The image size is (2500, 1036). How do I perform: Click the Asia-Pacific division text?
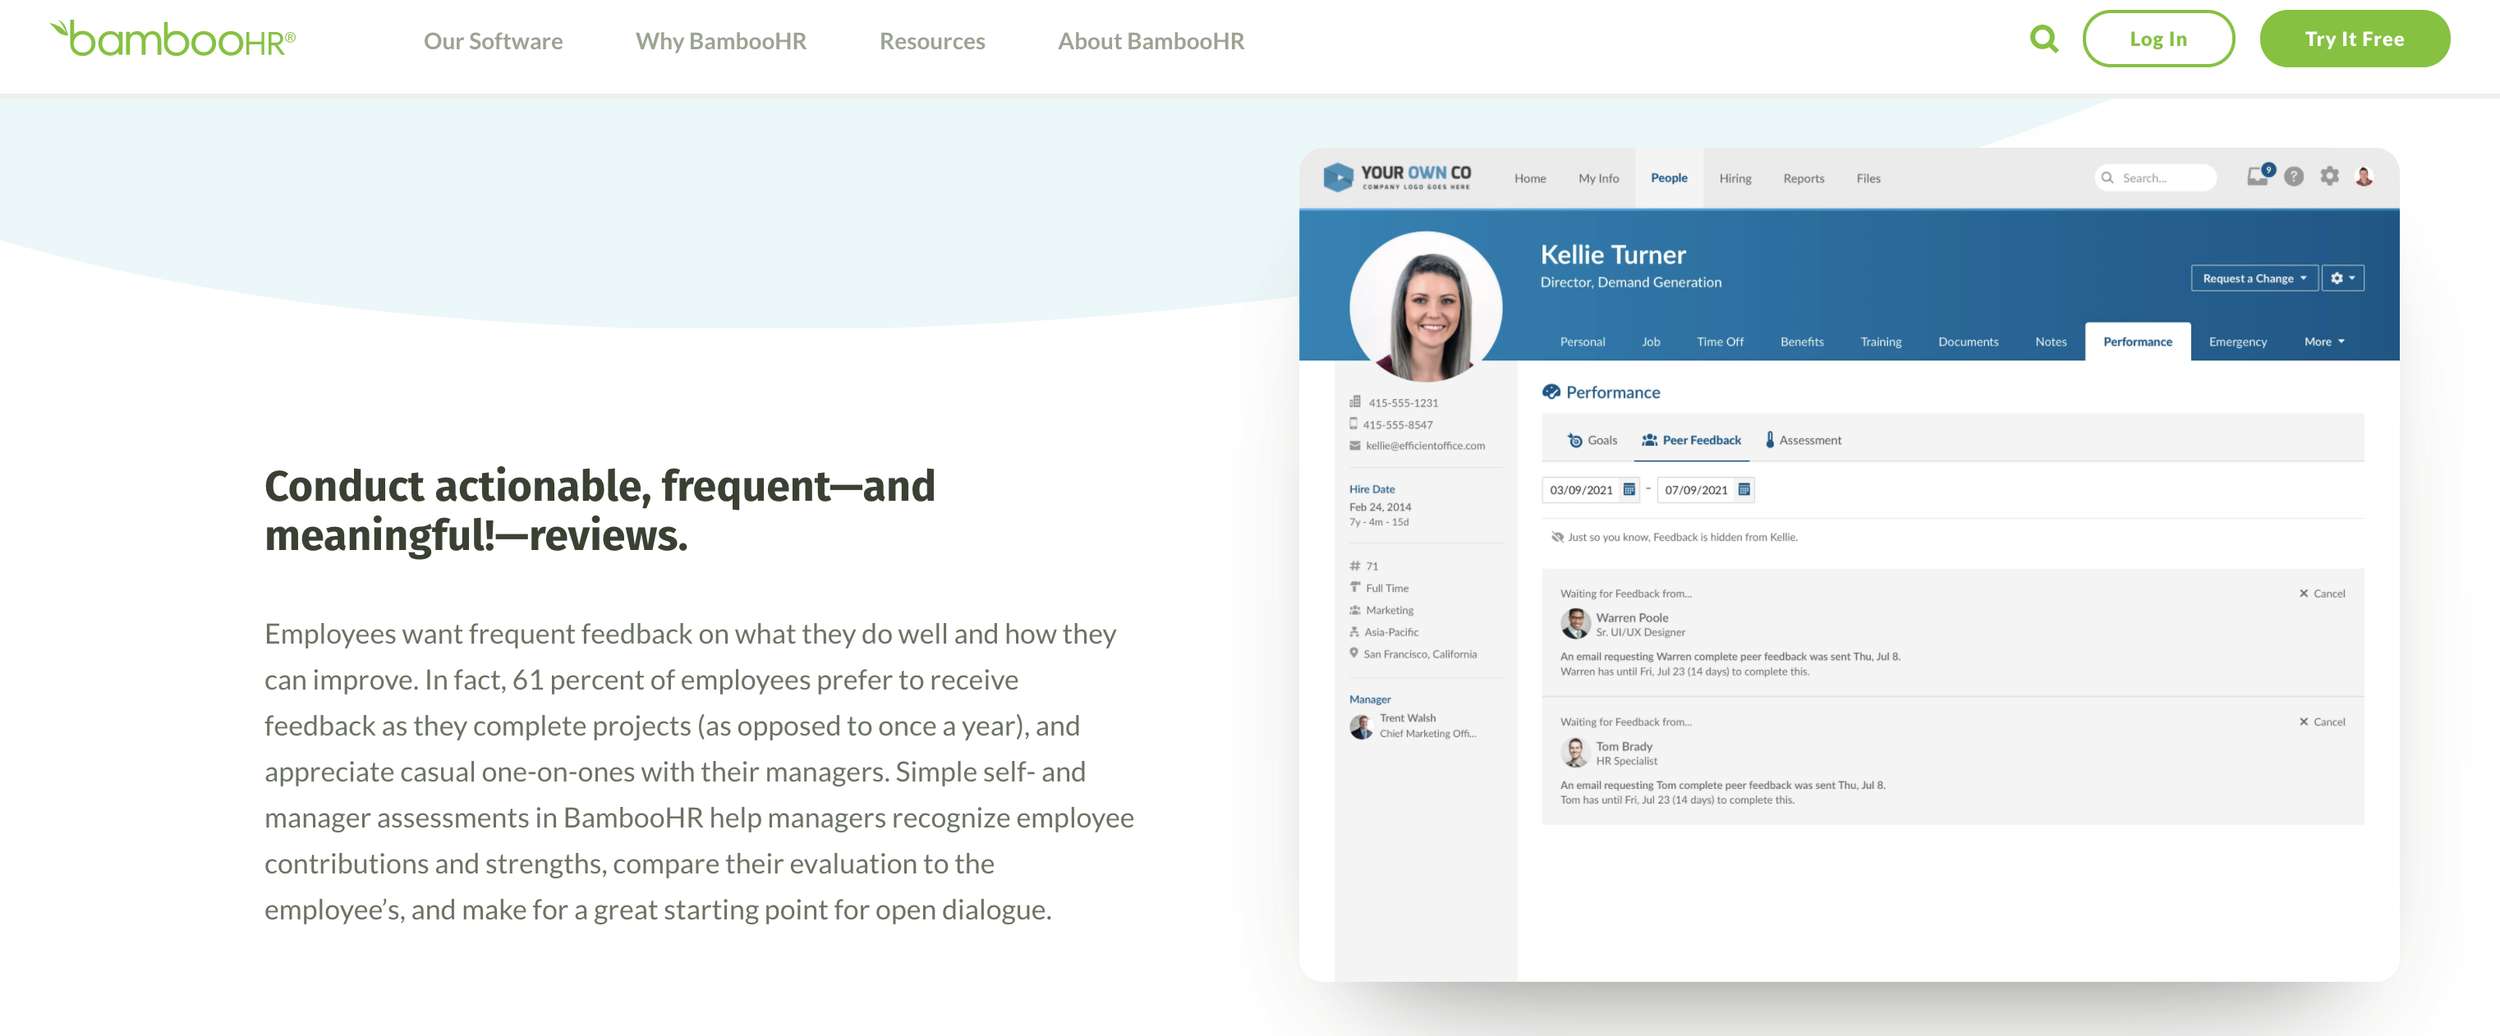tap(1391, 632)
